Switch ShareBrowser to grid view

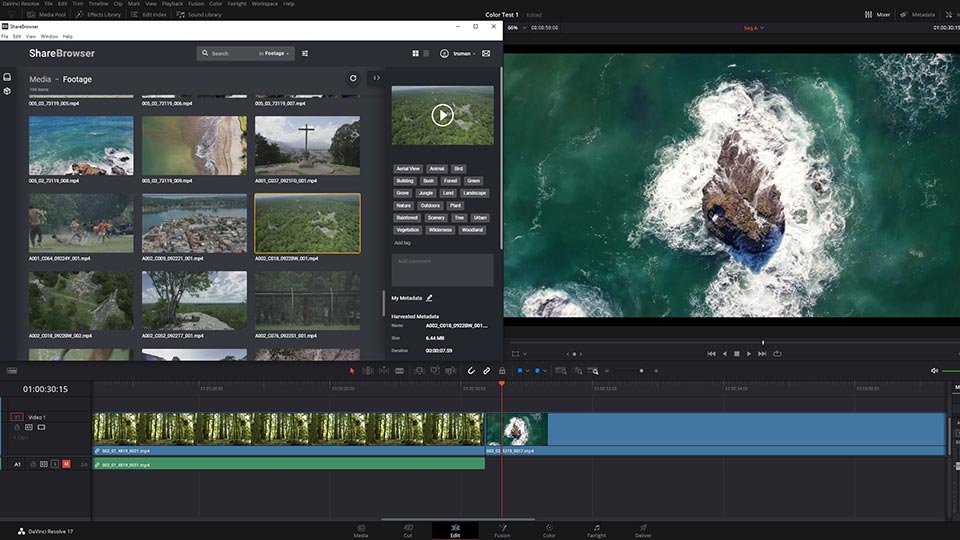[416, 53]
